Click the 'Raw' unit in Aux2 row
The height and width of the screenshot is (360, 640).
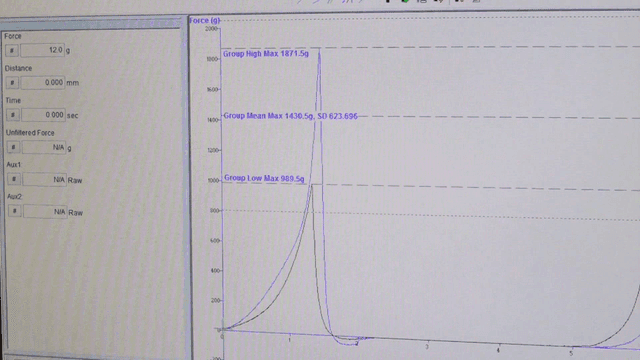[x=76, y=213]
